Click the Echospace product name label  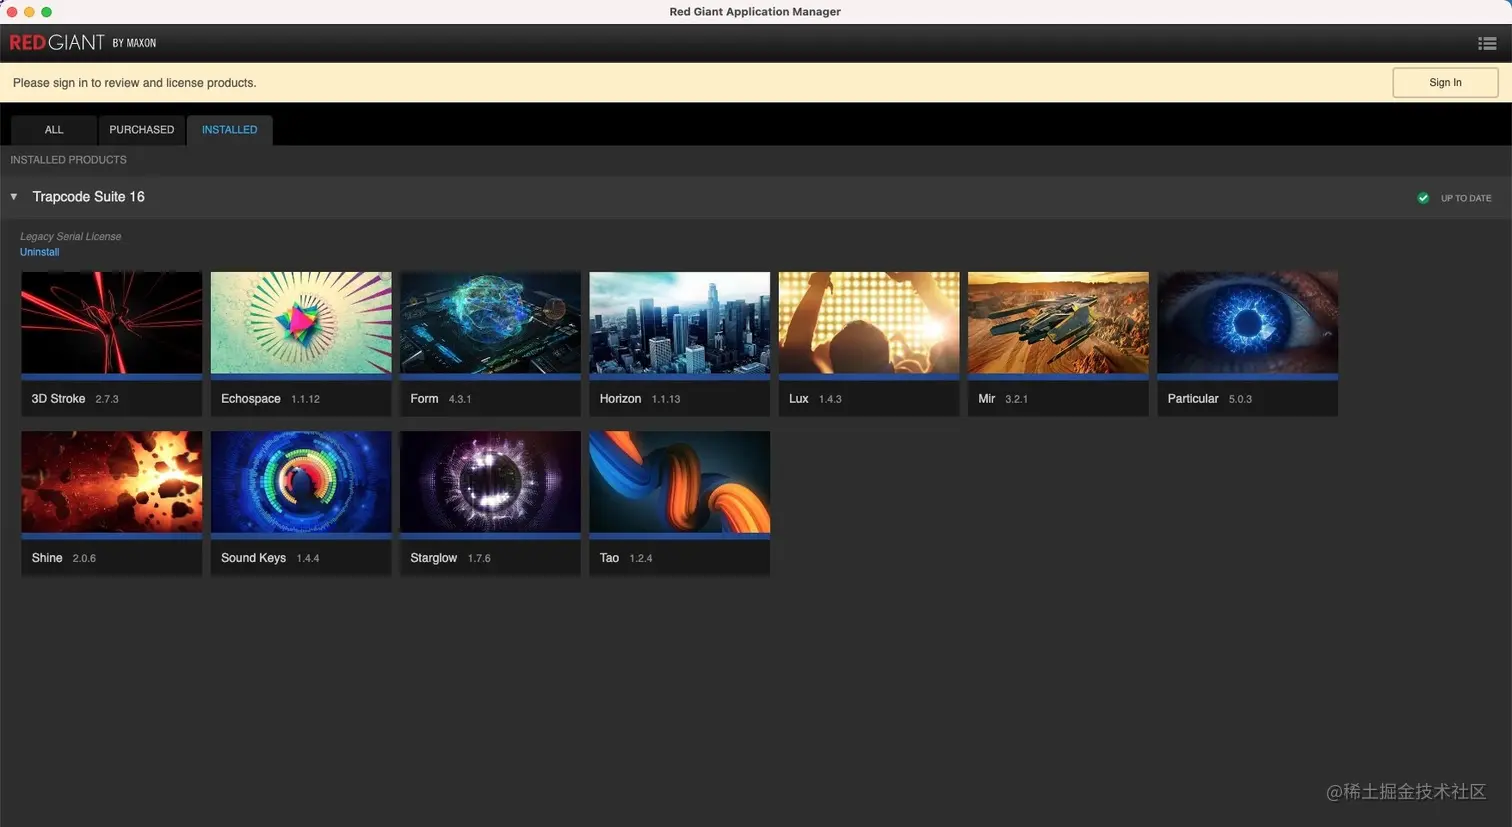250,399
